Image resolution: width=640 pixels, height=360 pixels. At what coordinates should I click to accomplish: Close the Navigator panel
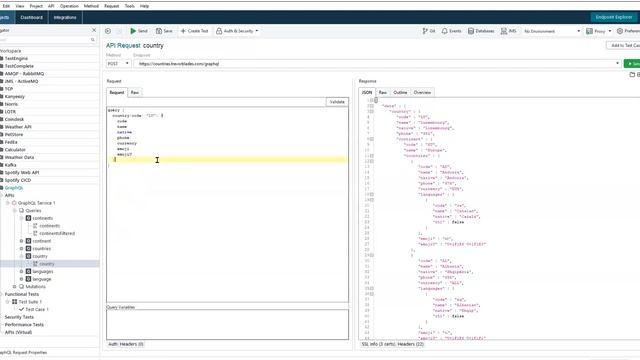tap(94, 30)
